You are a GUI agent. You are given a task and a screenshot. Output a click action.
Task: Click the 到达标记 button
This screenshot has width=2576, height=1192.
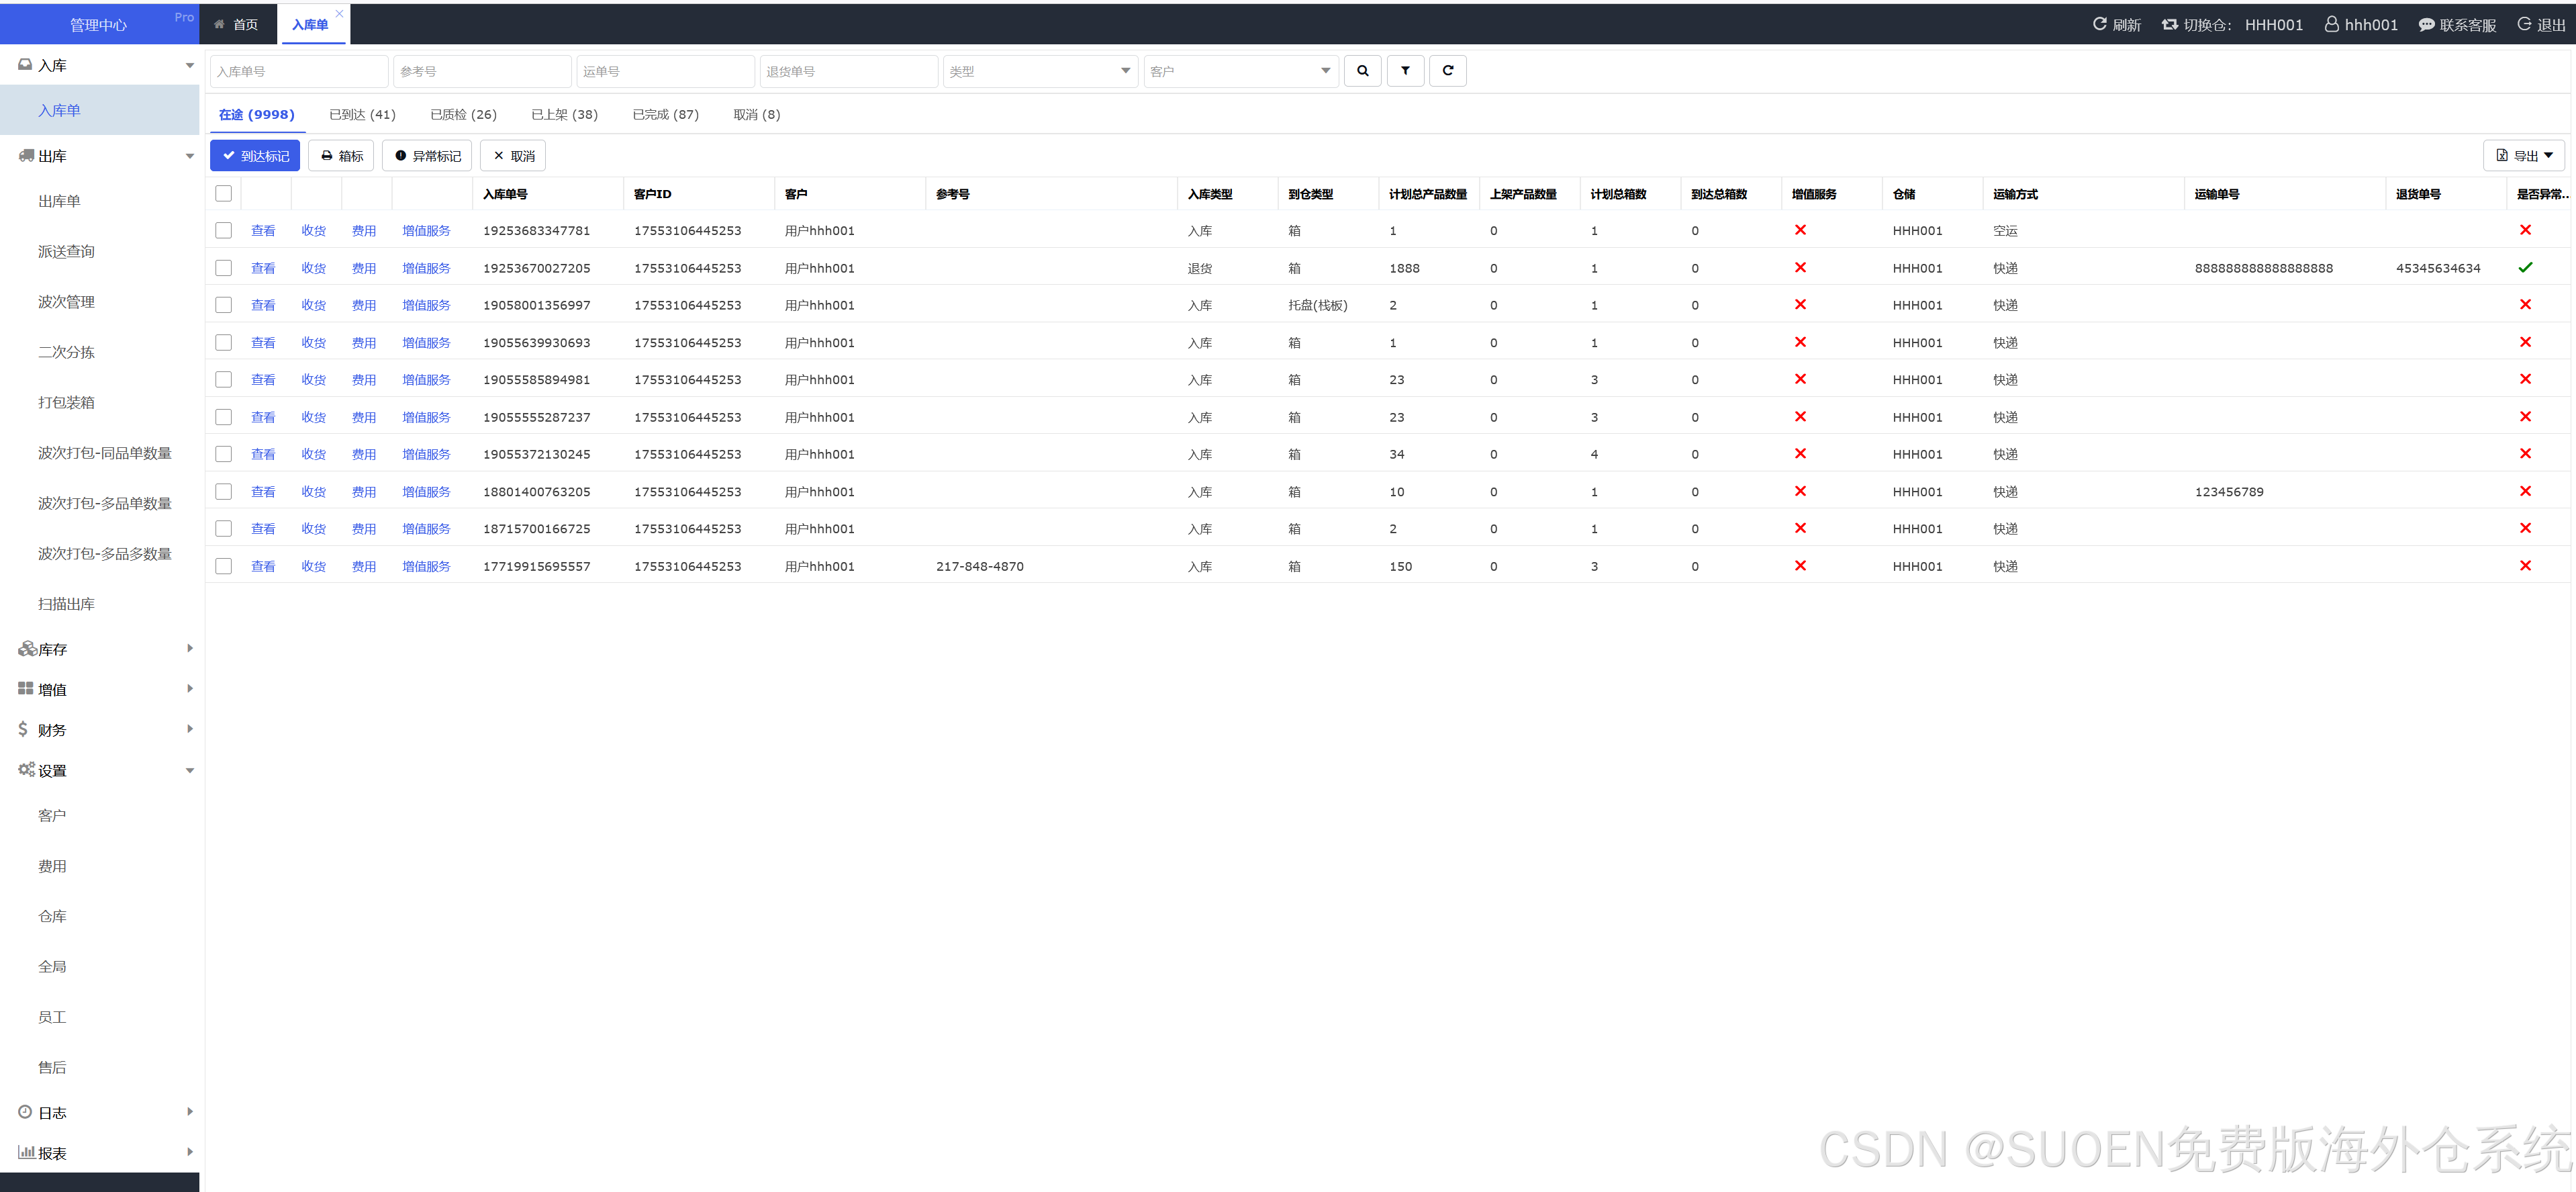click(255, 155)
